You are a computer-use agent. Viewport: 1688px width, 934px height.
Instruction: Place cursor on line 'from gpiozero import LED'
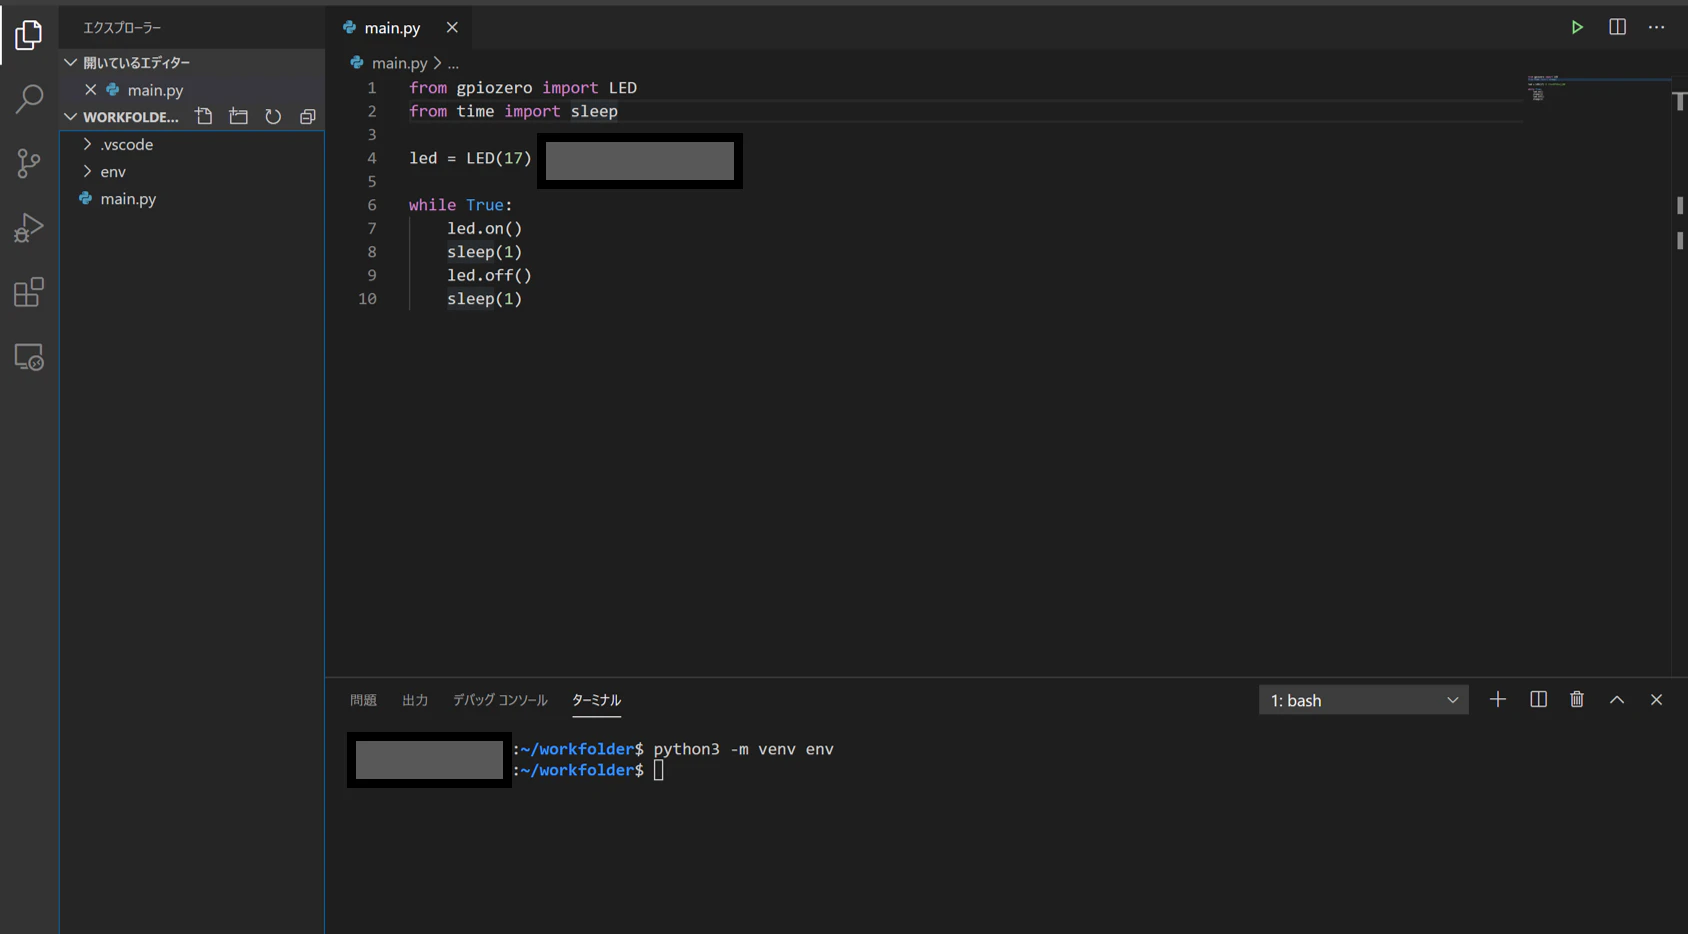click(x=523, y=88)
